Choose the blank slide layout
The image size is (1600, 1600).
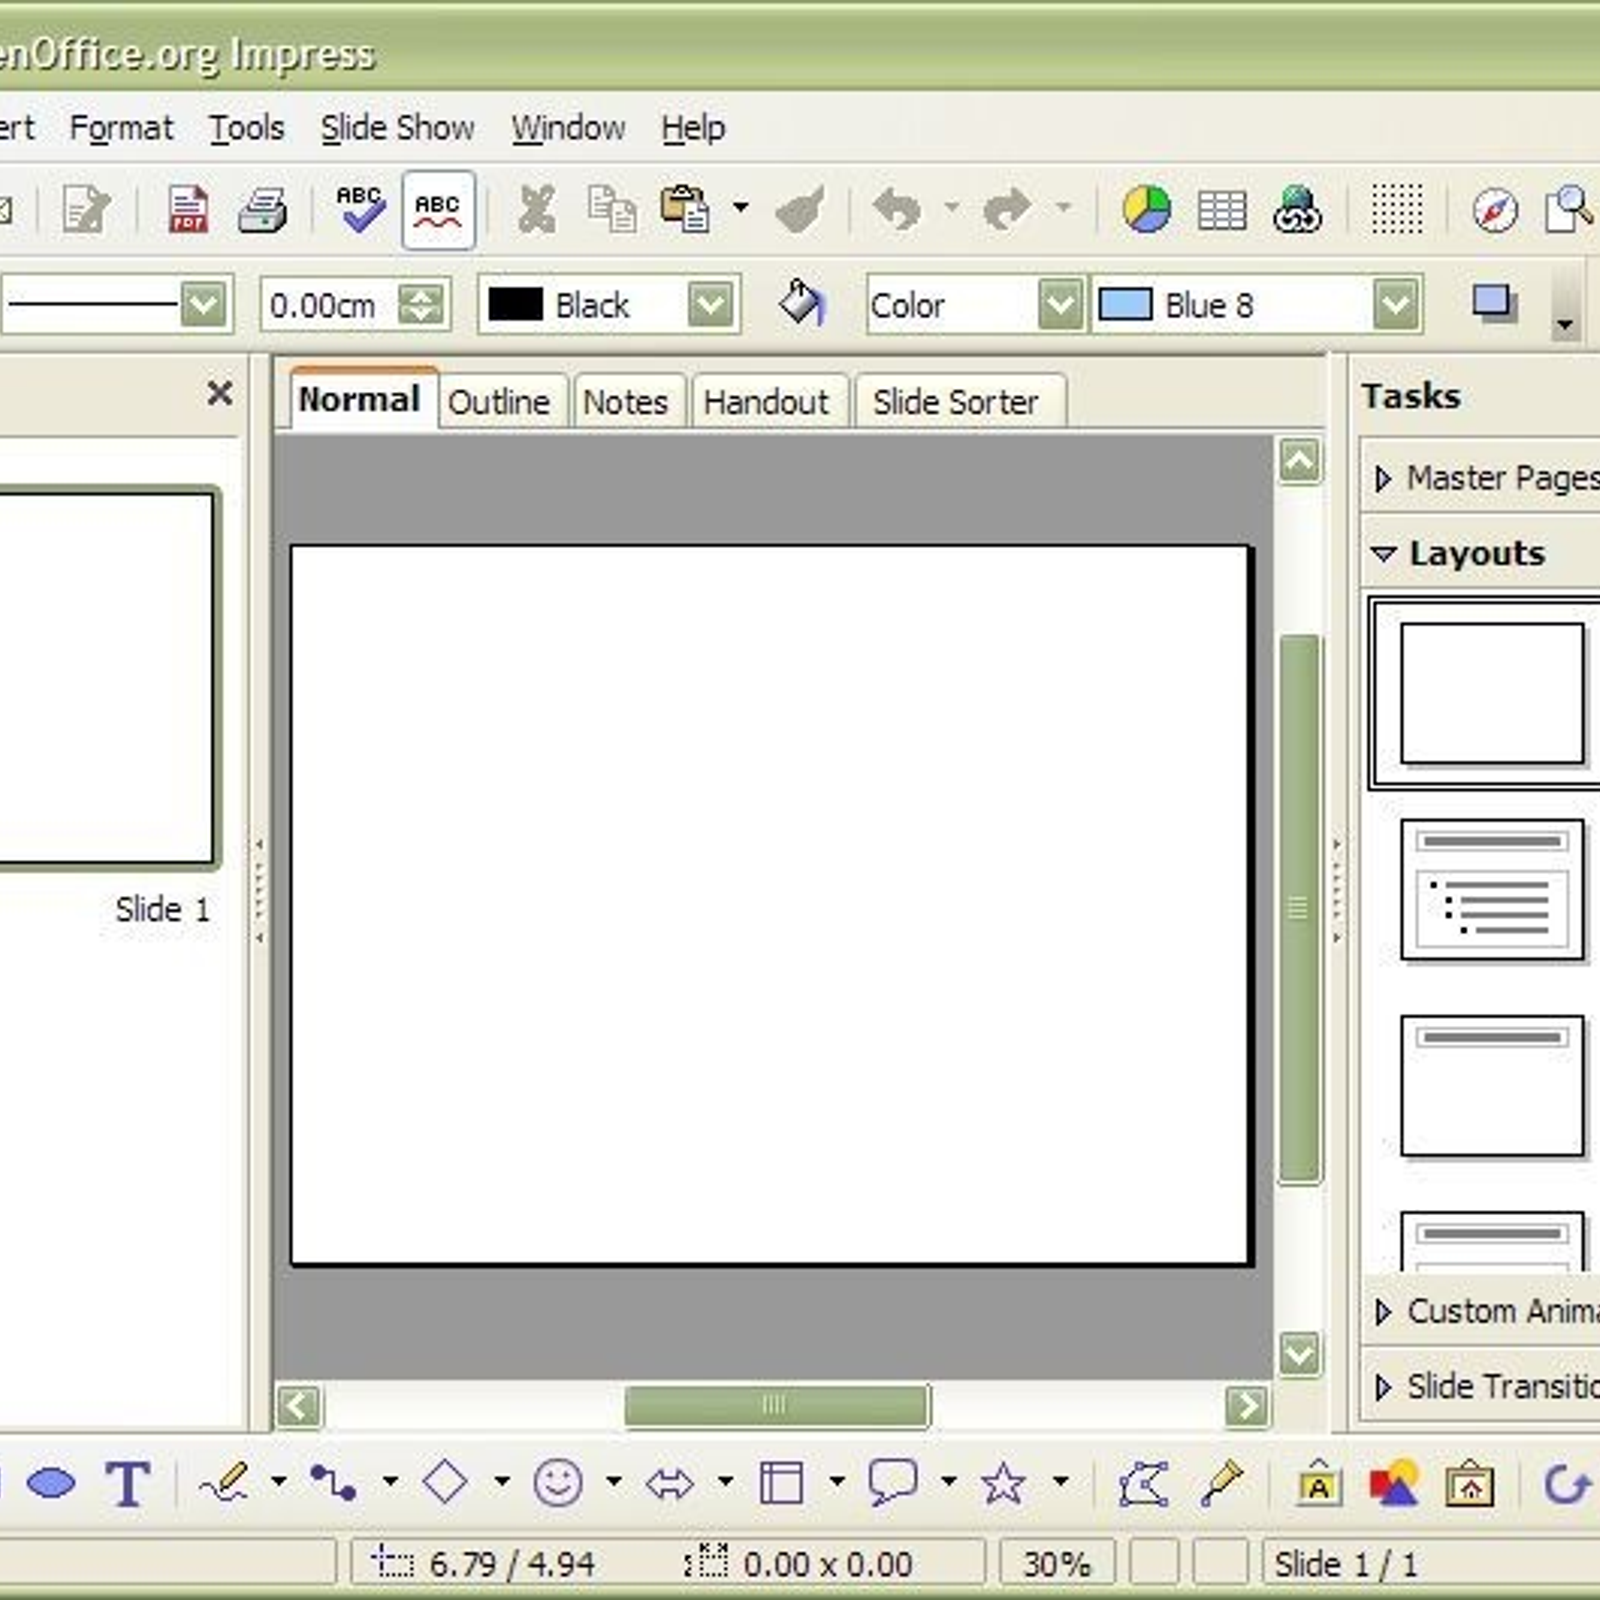coord(1492,693)
